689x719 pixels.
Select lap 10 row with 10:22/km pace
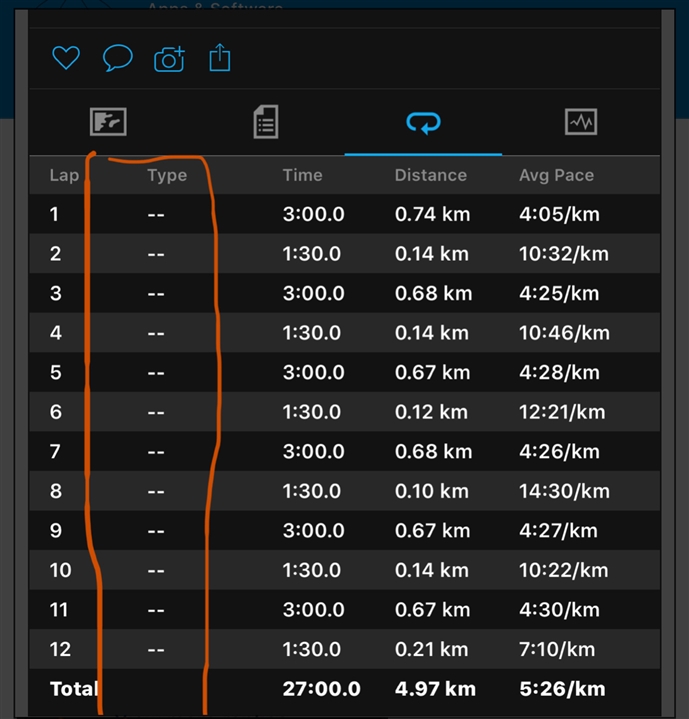click(345, 570)
